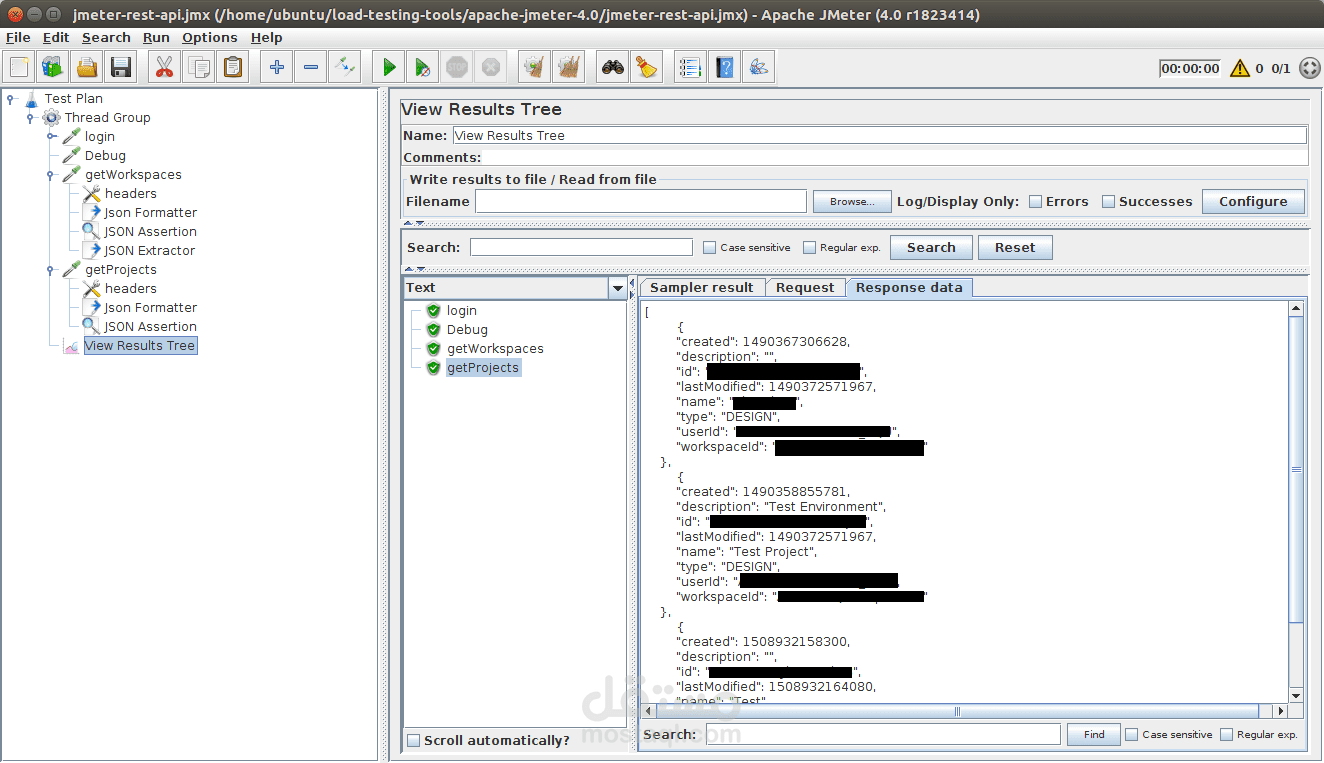1324x763 pixels.
Task: Click the Name field with View Results Tree
Action: (x=880, y=135)
